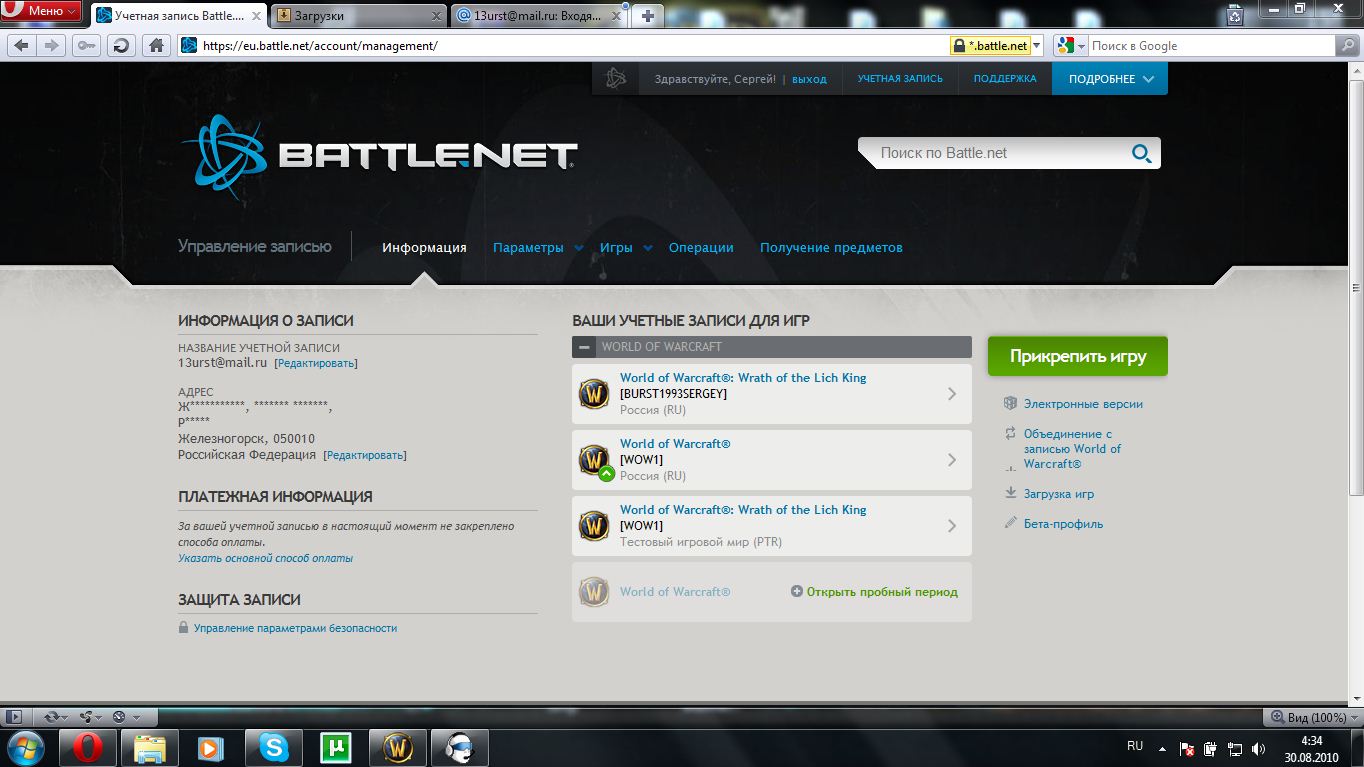Open the Операции section
1364x767 pixels.
coord(701,248)
